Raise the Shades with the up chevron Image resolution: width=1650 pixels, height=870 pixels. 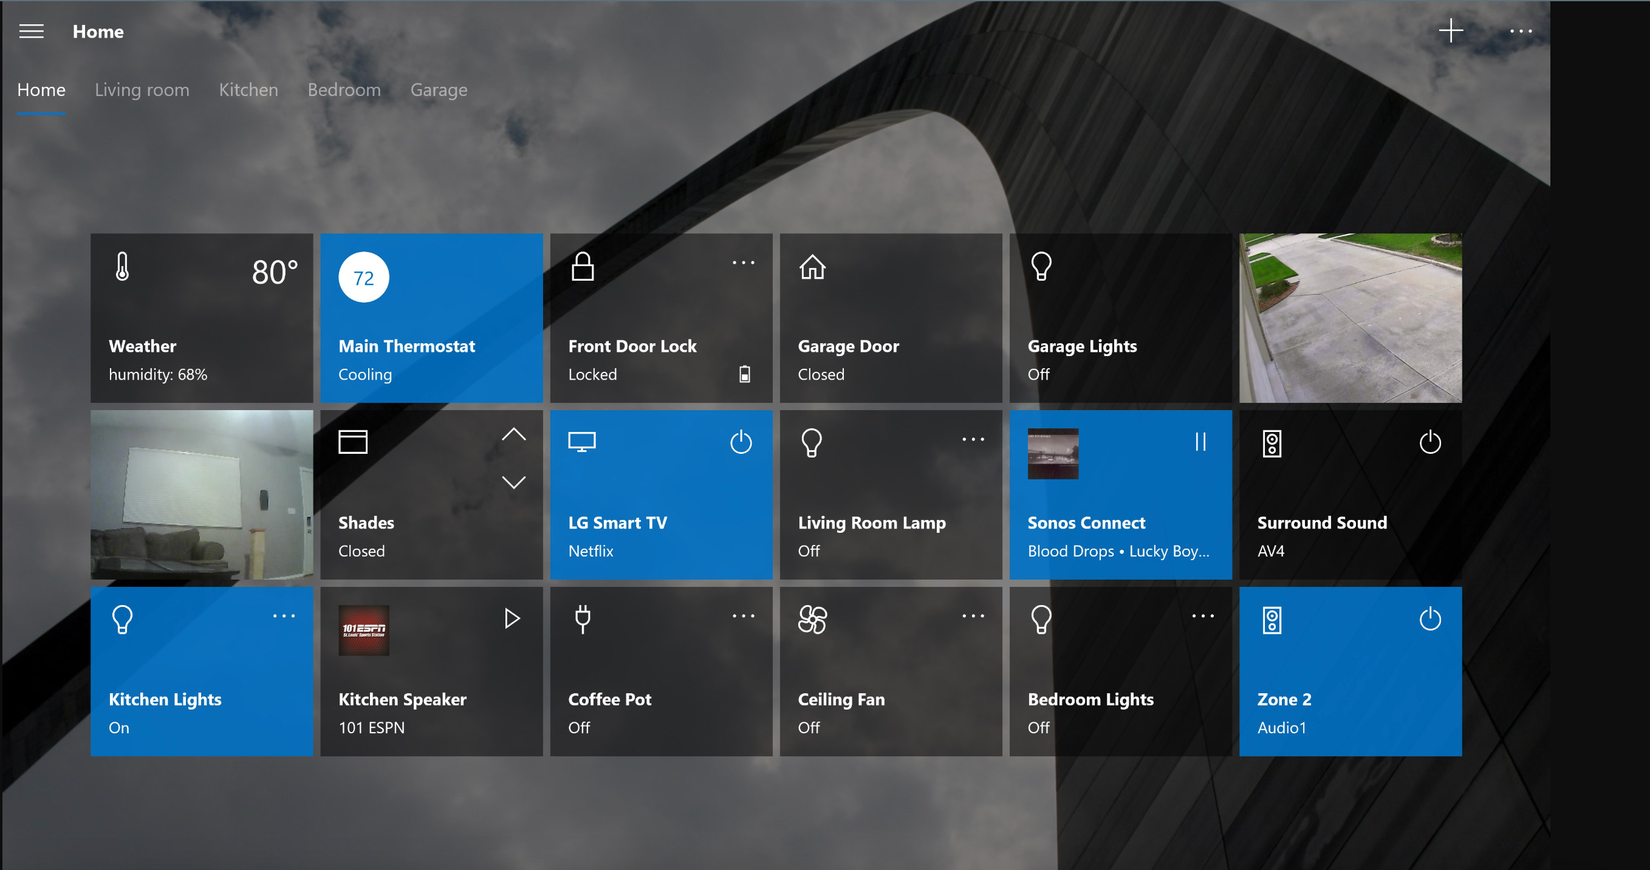[513, 435]
